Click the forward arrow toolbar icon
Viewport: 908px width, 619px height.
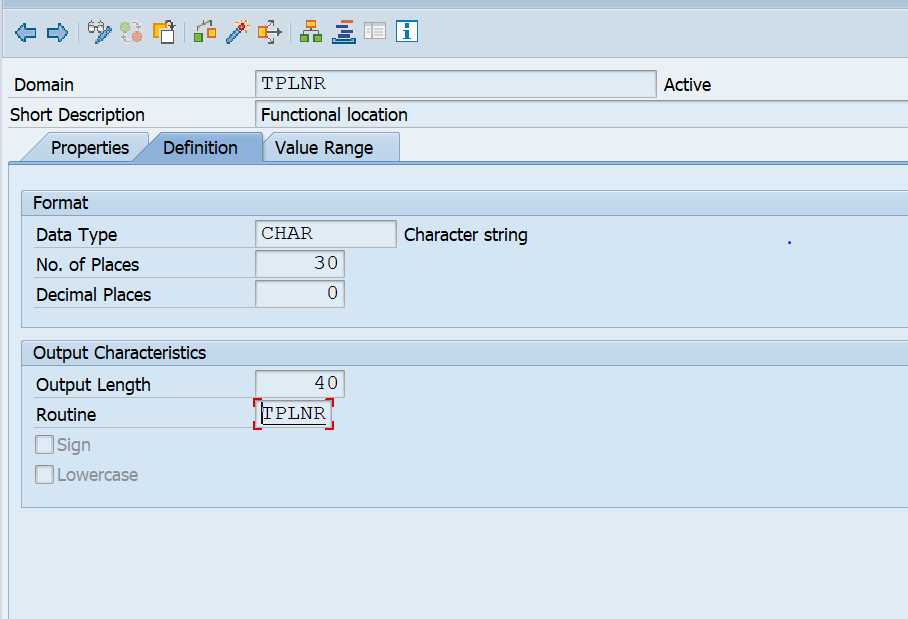click(x=57, y=32)
